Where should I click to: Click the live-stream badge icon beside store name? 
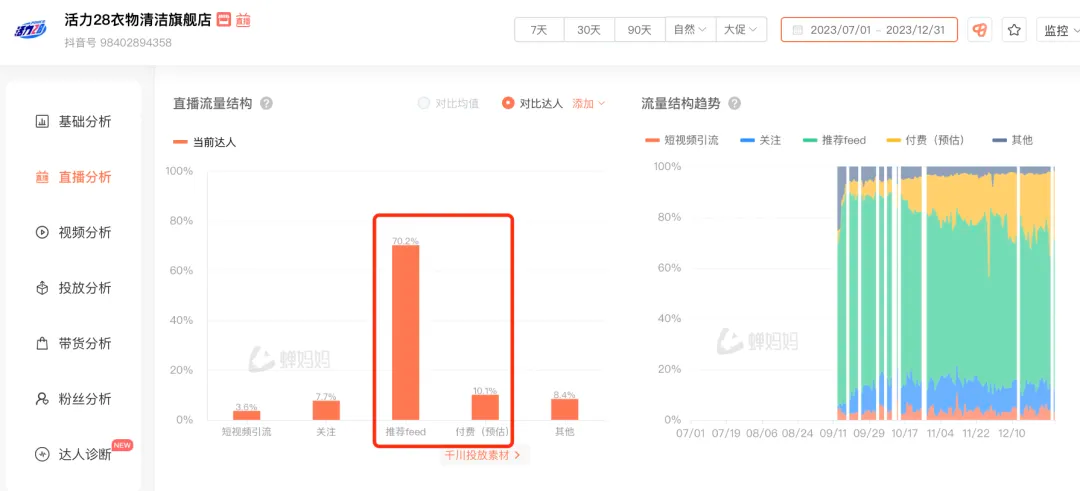coord(243,19)
